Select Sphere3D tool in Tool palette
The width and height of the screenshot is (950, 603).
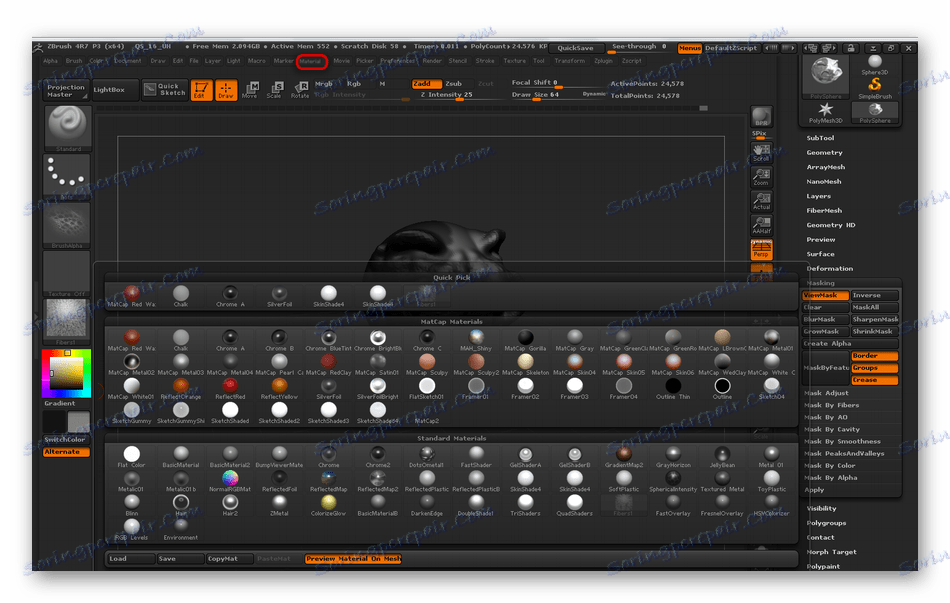[x=875, y=64]
